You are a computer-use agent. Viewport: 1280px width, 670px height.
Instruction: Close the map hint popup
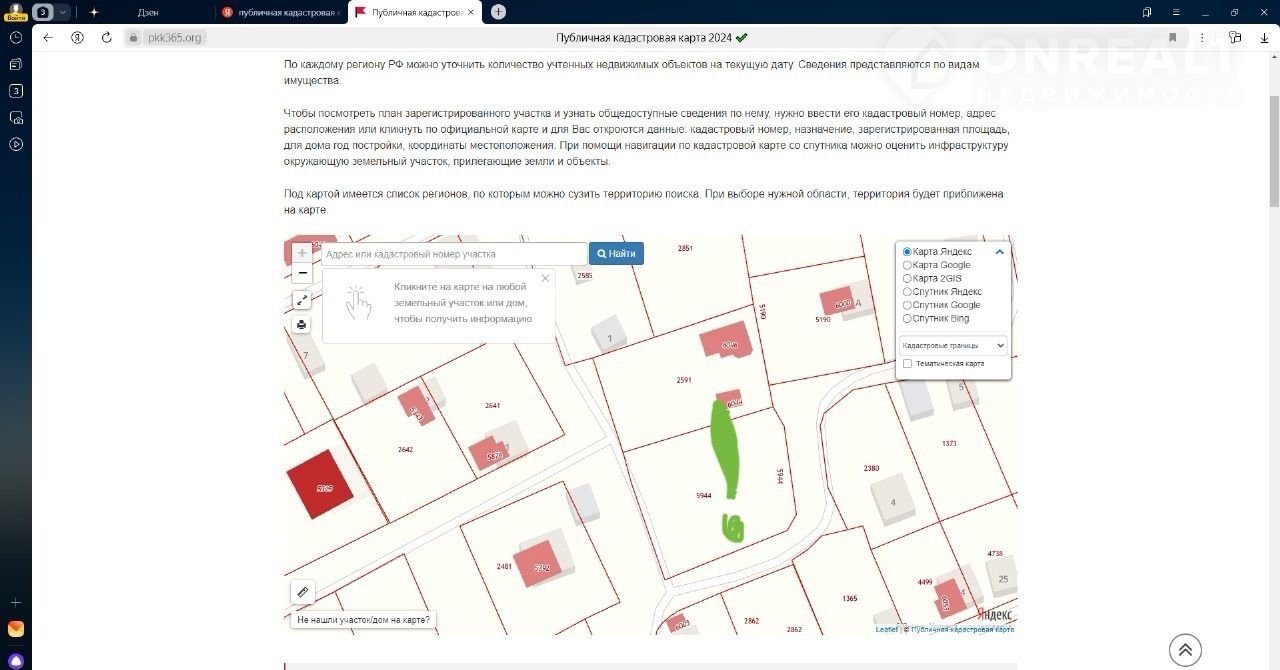pyautogui.click(x=545, y=278)
